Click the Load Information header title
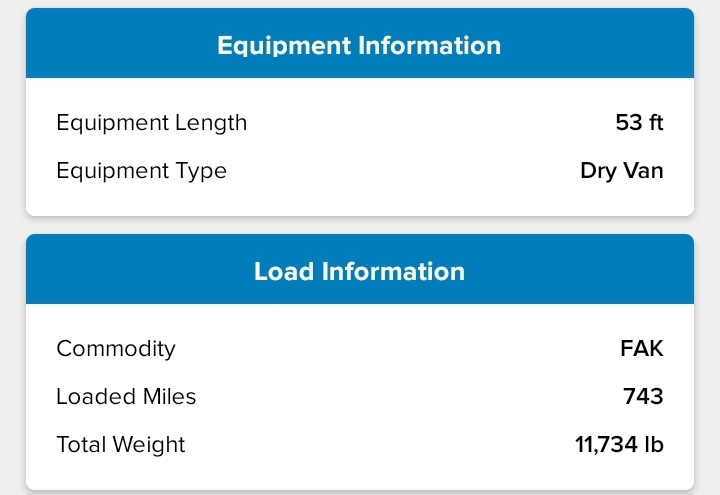Screen dimensions: 720x495 click(359, 271)
